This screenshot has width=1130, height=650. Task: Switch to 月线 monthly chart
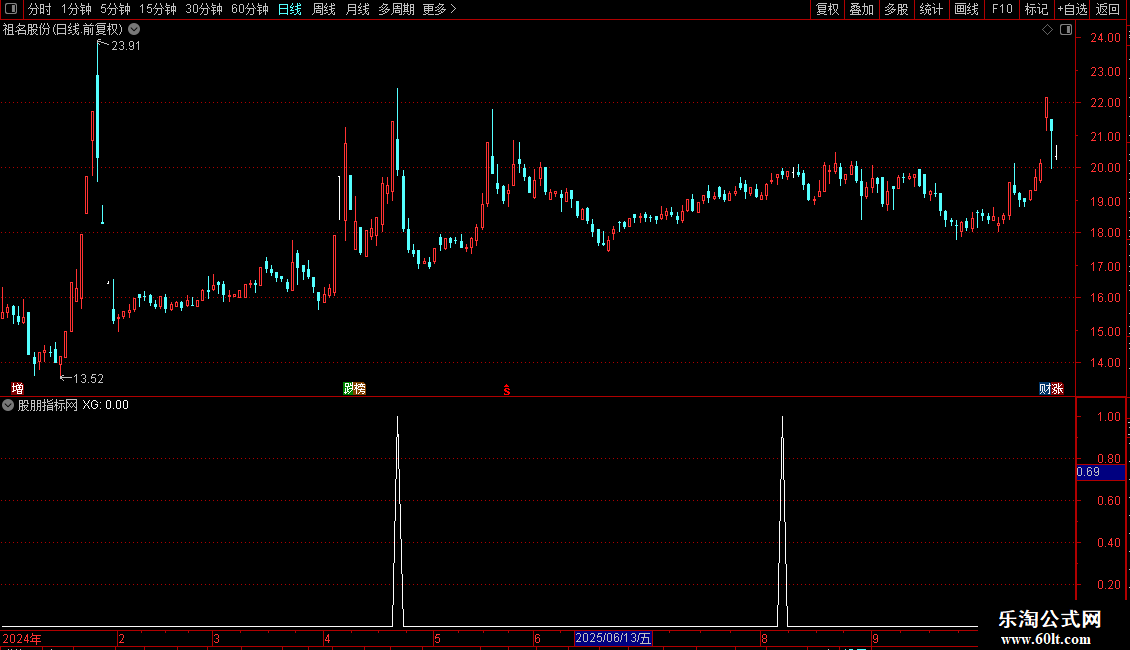point(357,9)
